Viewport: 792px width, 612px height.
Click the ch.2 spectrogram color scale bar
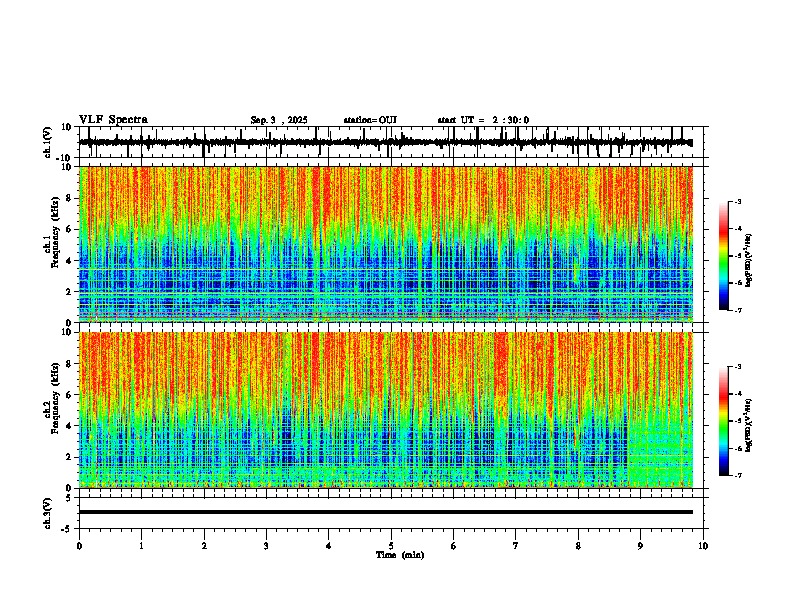(x=723, y=421)
